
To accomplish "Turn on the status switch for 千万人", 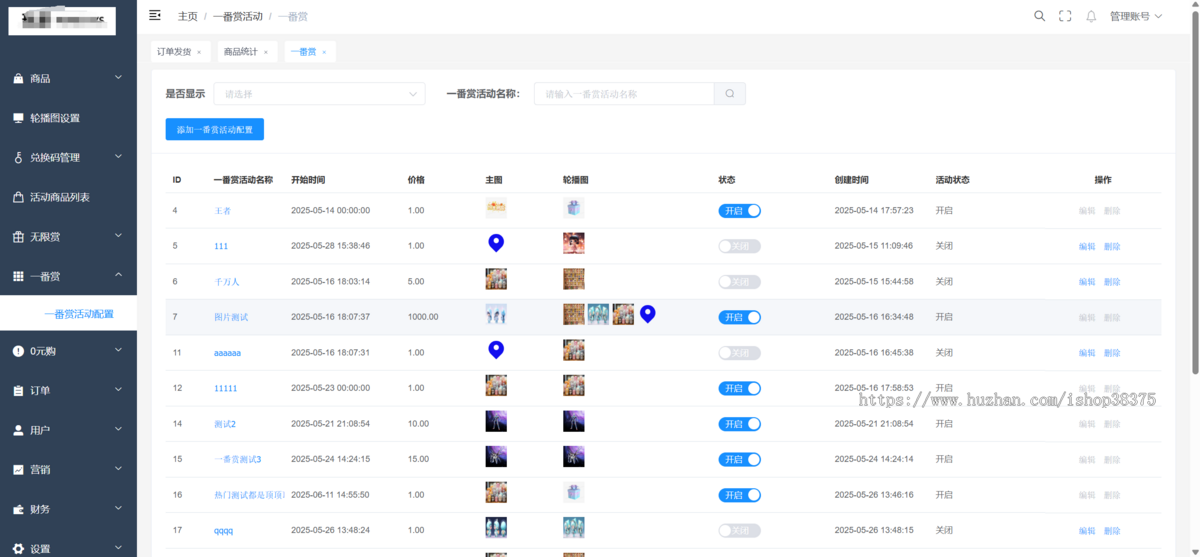I will pos(739,282).
